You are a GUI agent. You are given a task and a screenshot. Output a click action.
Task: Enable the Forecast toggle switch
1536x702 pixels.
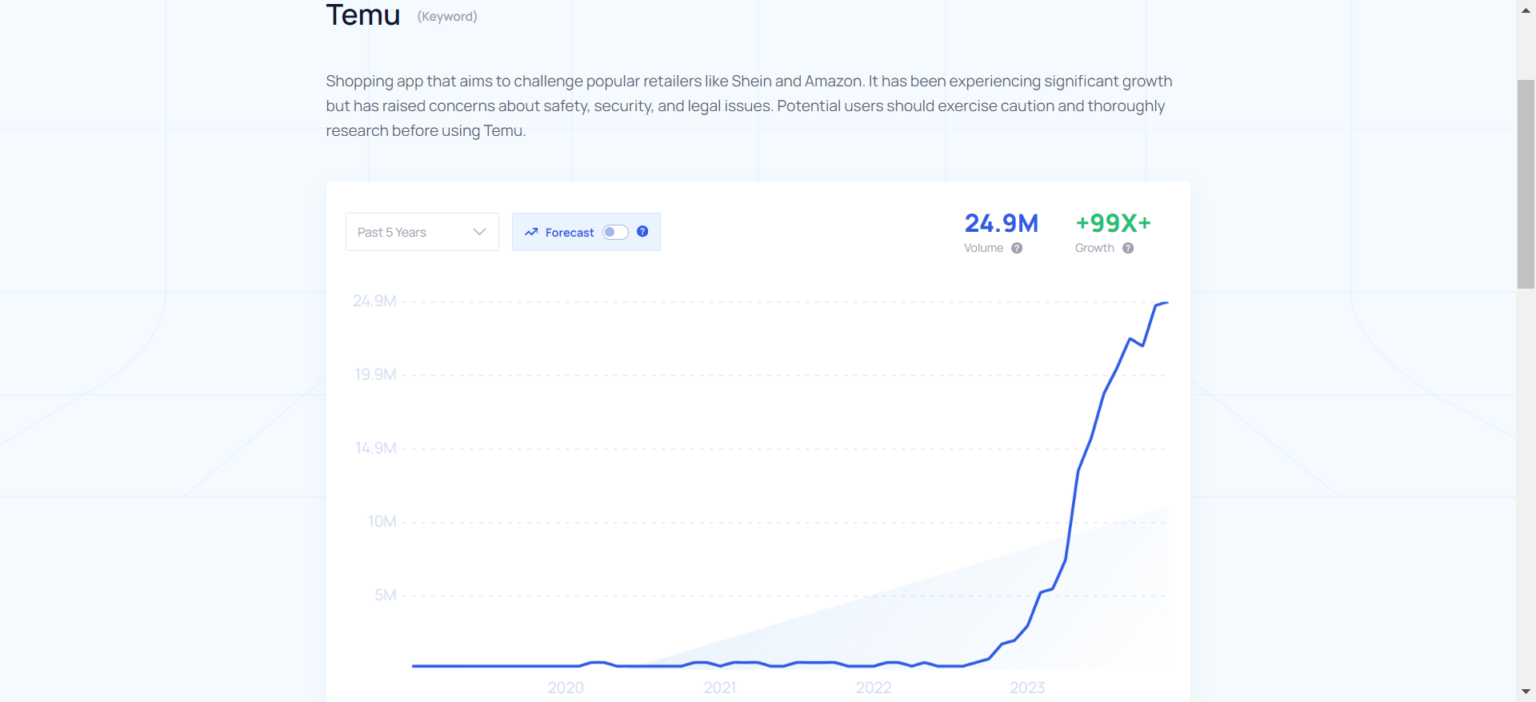[x=615, y=231]
